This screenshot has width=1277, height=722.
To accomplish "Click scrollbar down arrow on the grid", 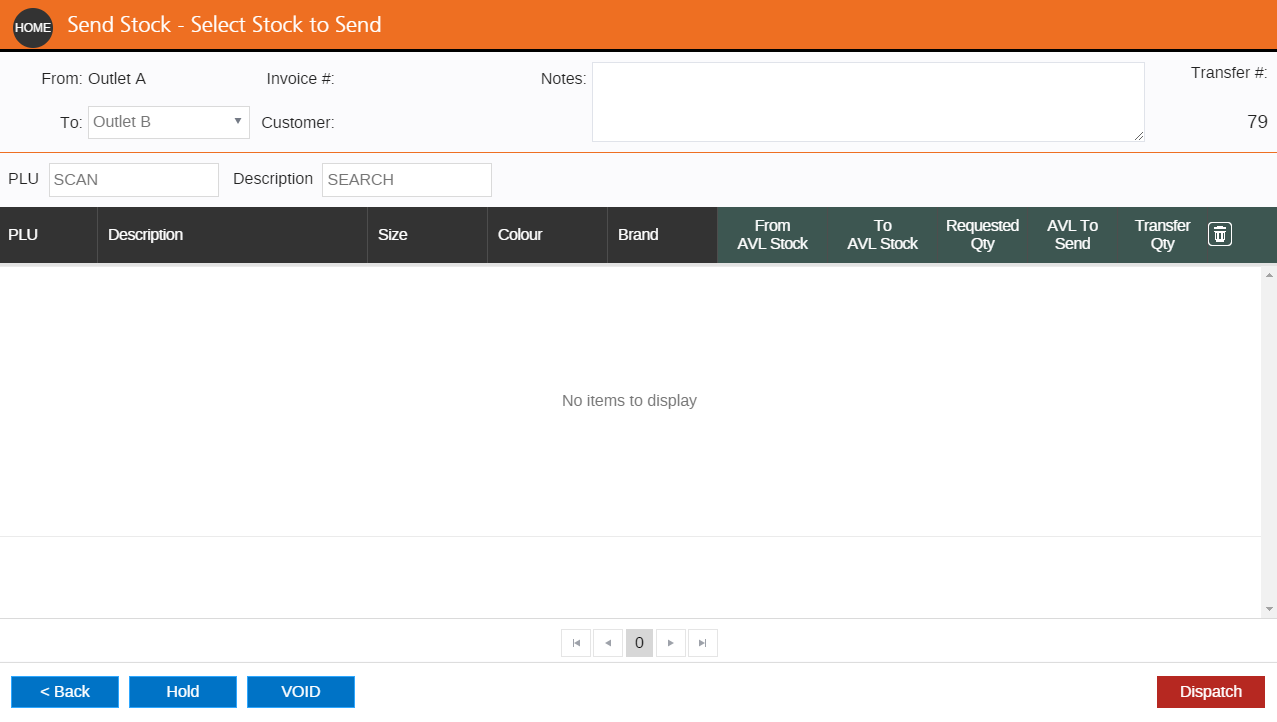I will click(1269, 609).
